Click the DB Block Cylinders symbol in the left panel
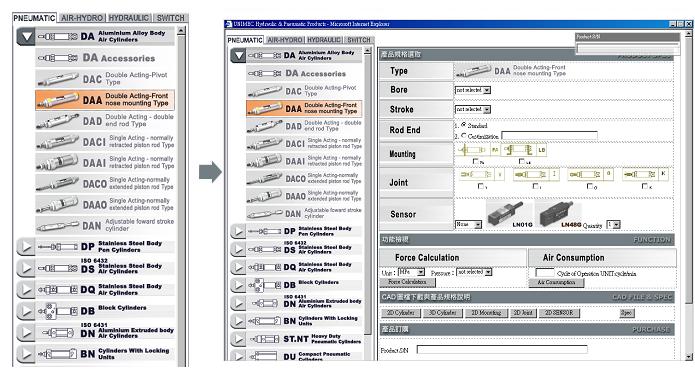The image size is (695, 387). [x=57, y=311]
